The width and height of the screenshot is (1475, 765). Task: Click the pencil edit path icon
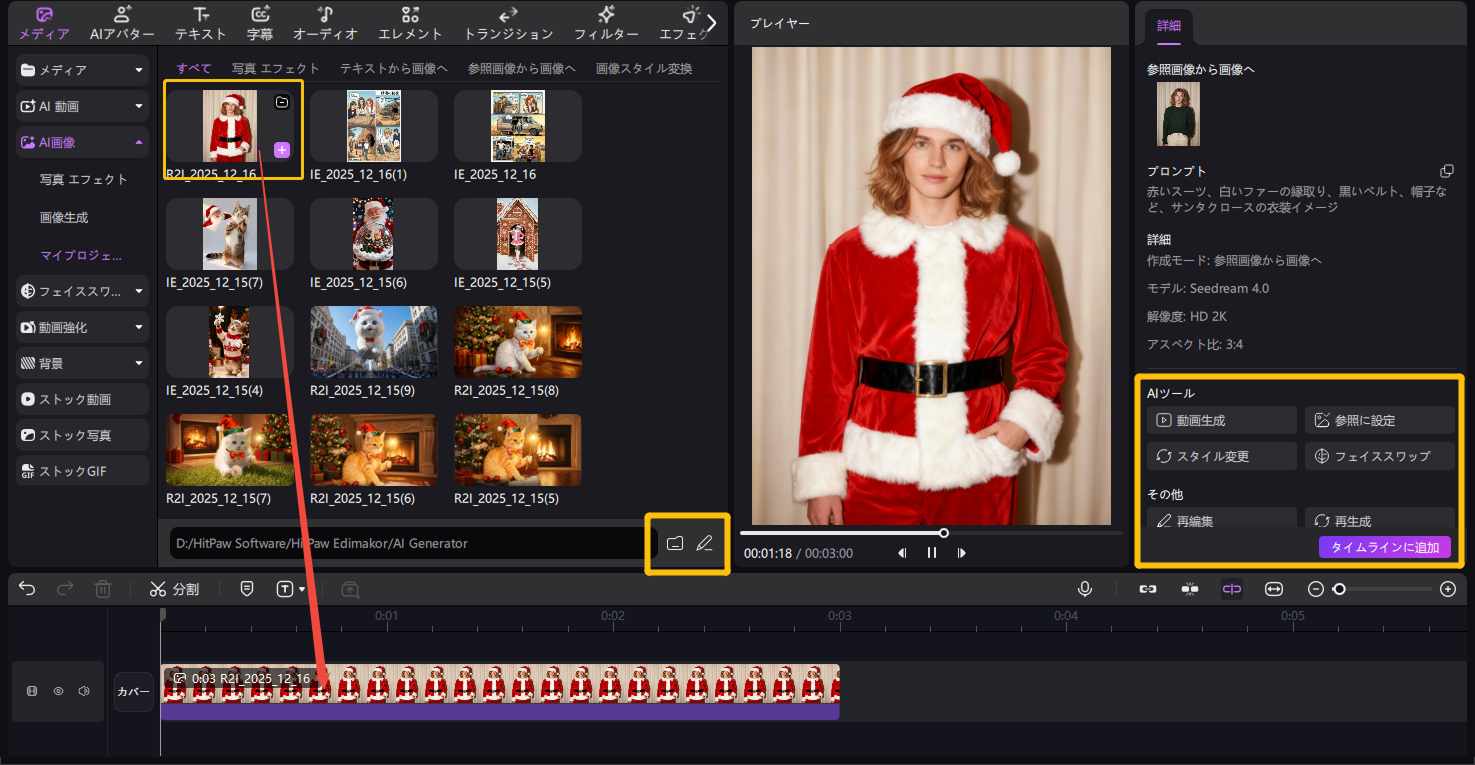click(704, 543)
